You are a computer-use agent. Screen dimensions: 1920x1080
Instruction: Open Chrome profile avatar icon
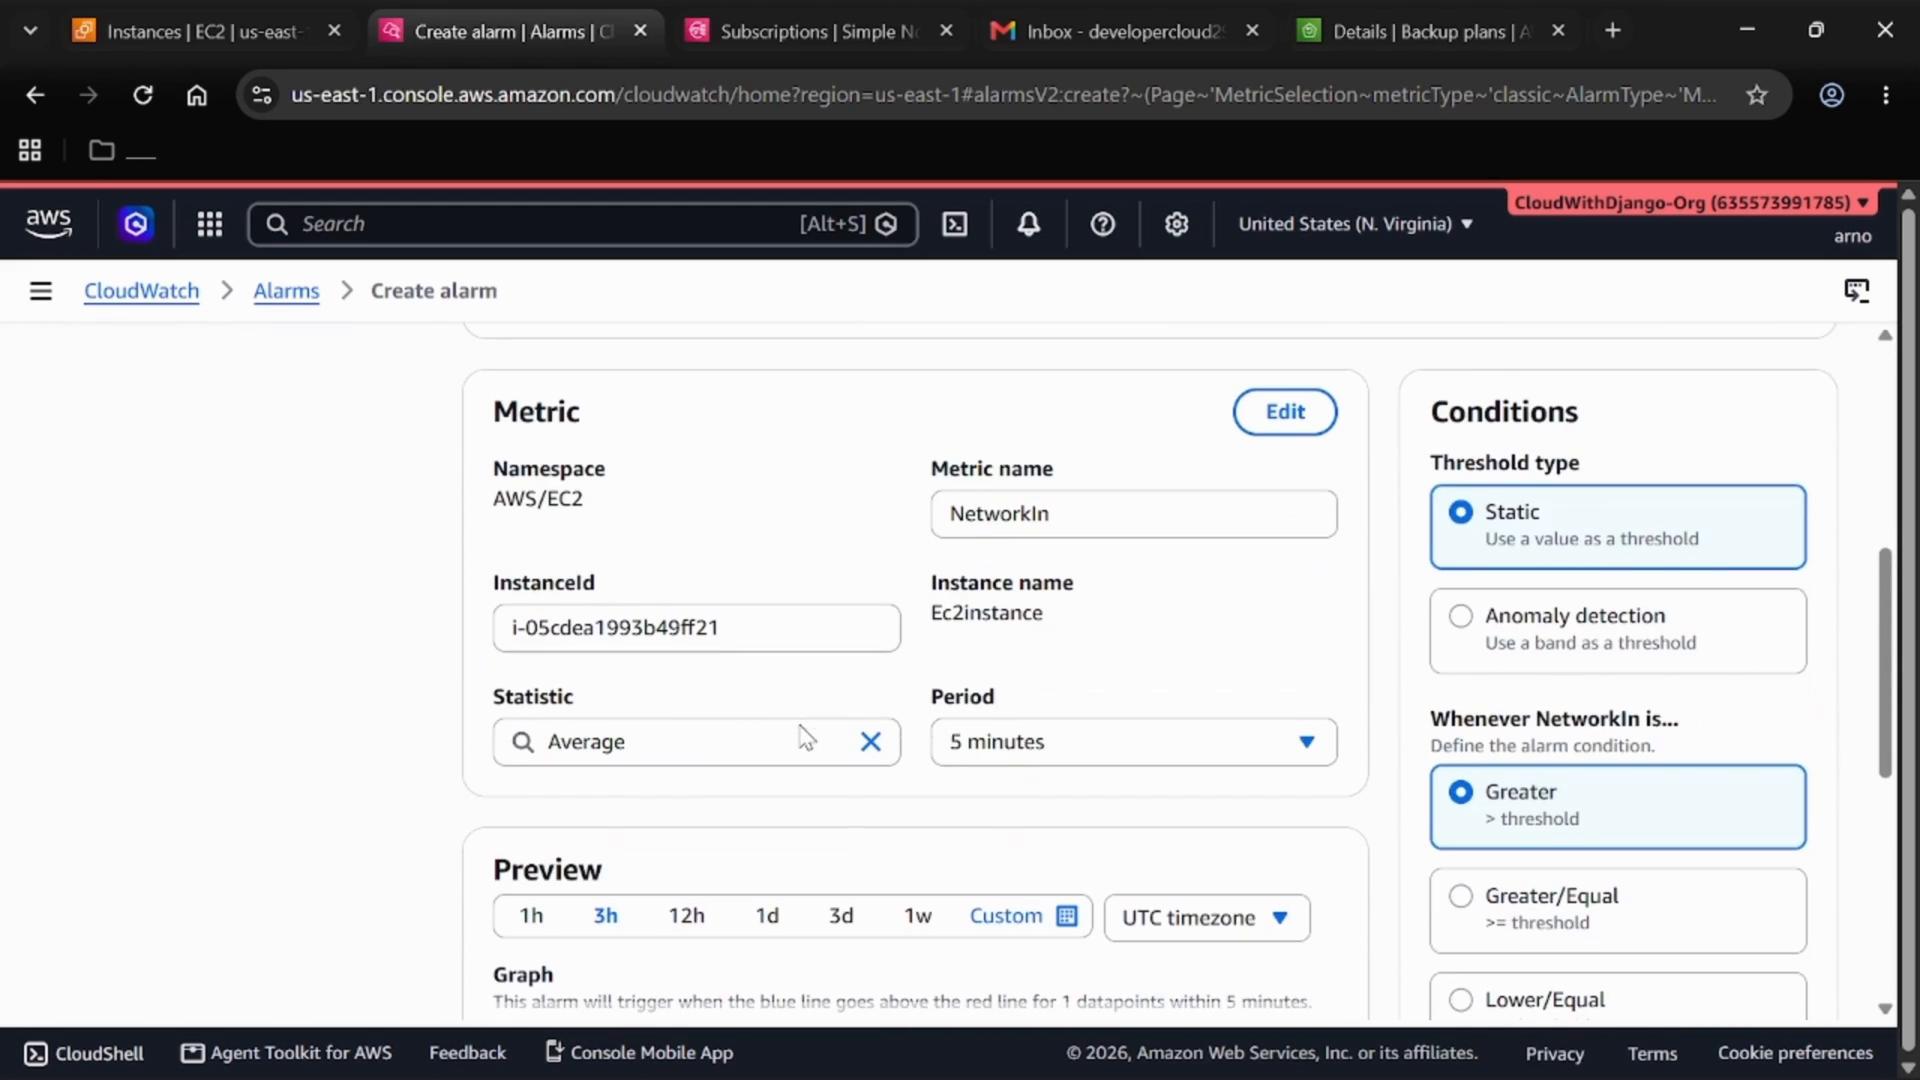pyautogui.click(x=1831, y=95)
